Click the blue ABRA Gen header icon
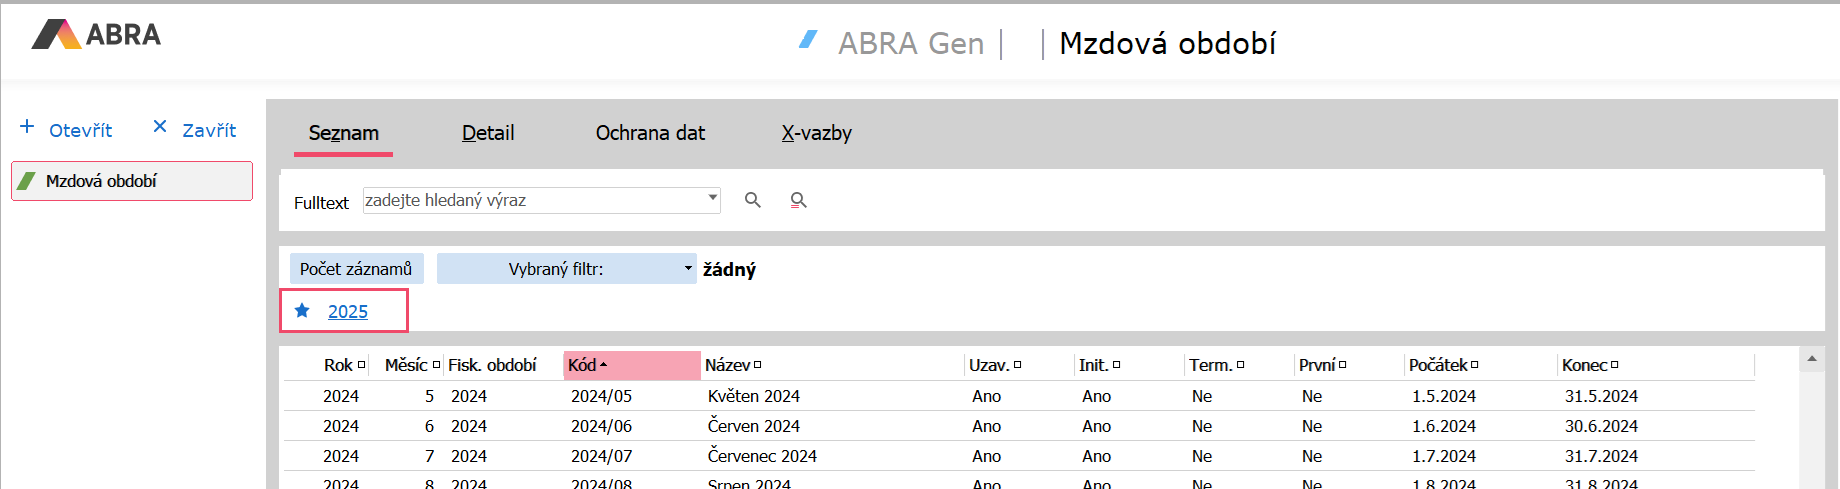1840x489 pixels. [x=809, y=40]
